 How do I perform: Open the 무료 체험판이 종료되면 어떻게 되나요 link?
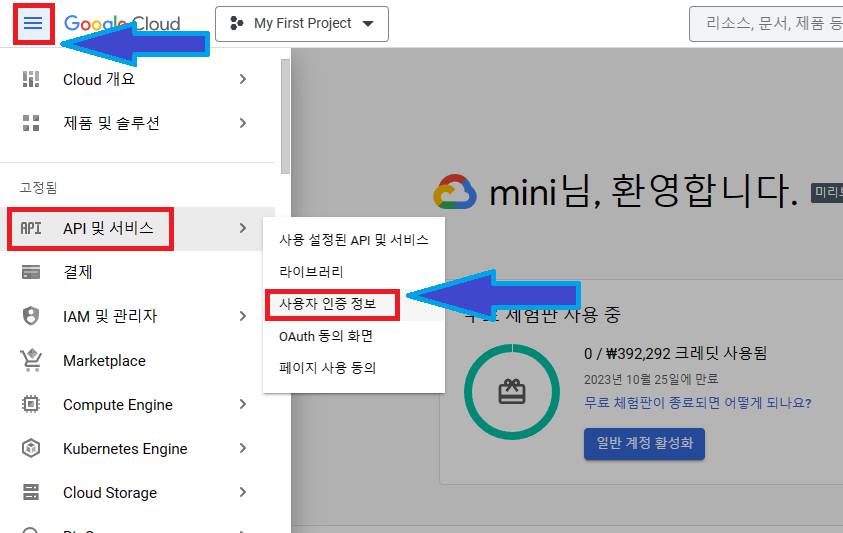[x=697, y=403]
